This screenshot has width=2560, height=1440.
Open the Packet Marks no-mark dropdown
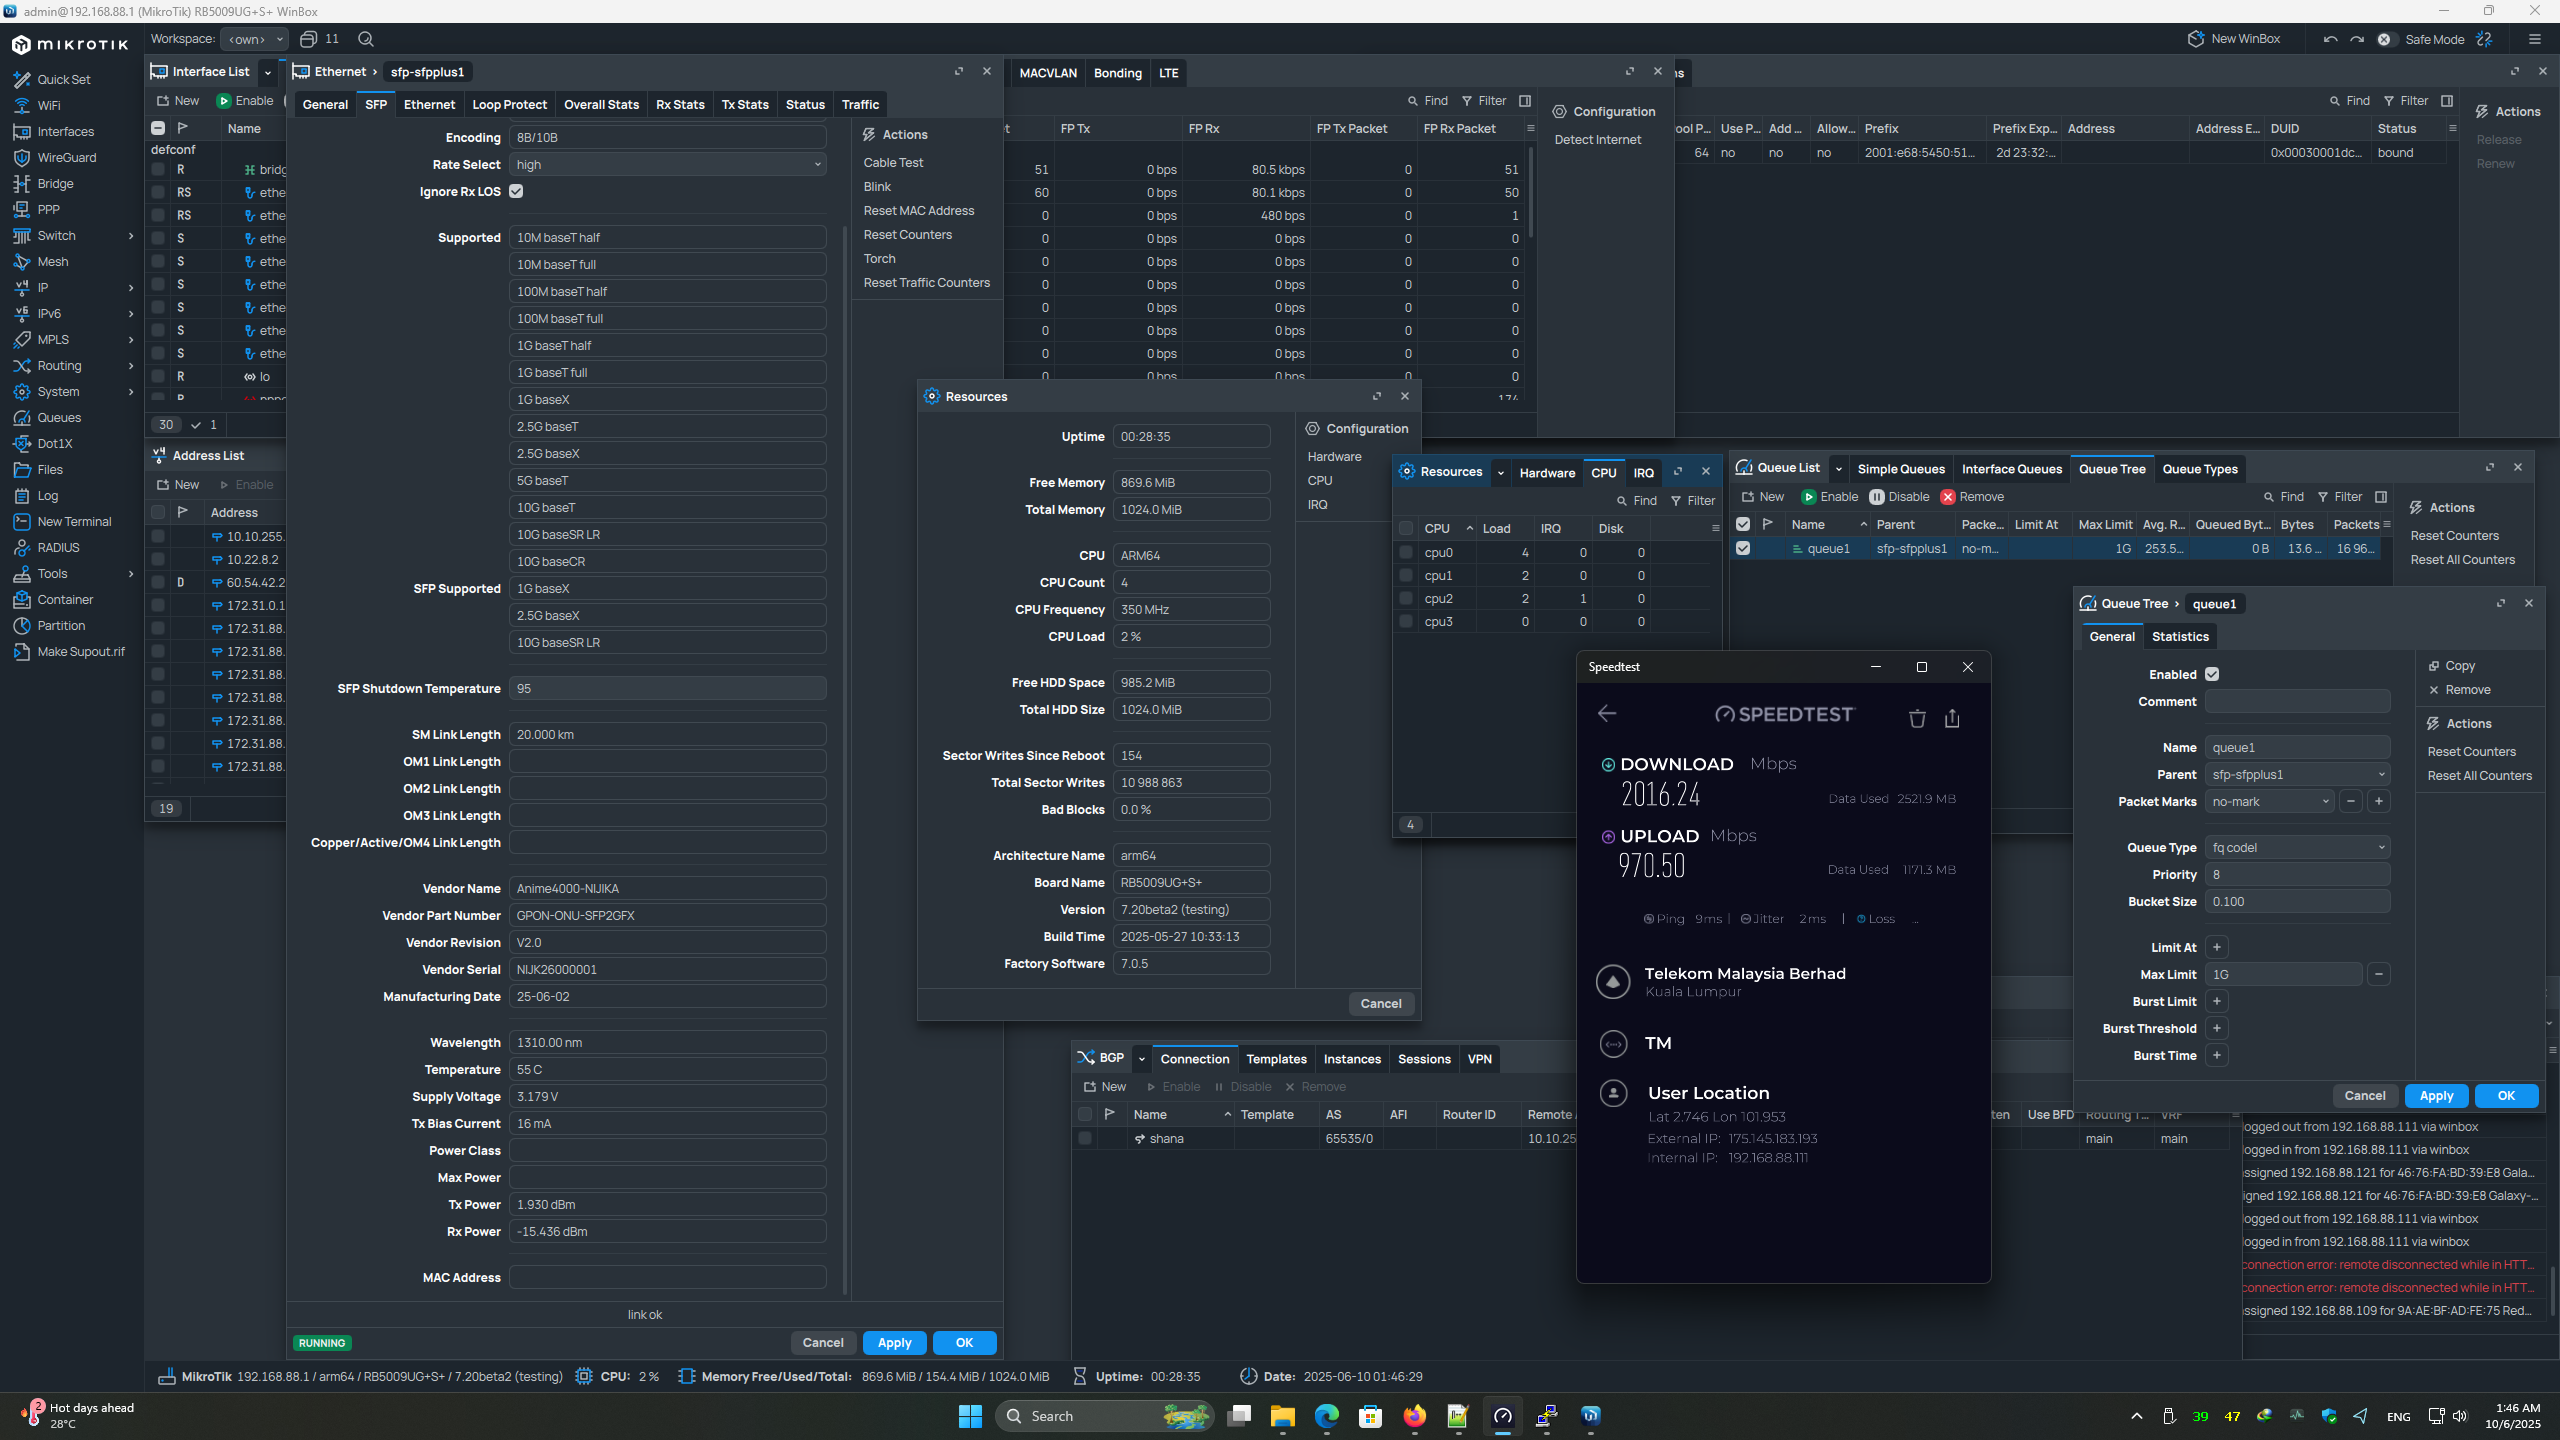tap(2270, 801)
